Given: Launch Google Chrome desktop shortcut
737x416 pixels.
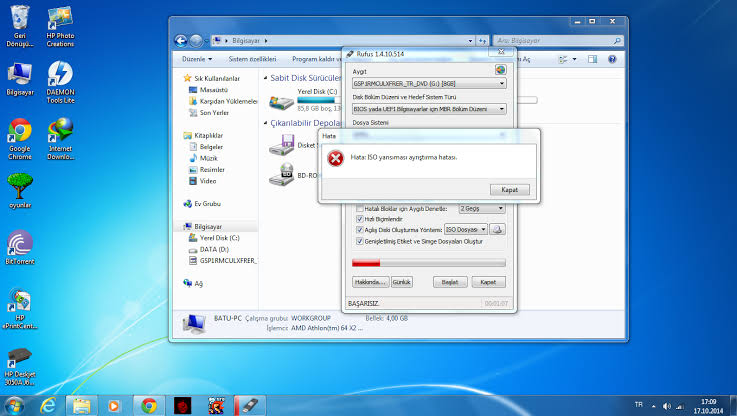Looking at the screenshot, I should pos(20,139).
